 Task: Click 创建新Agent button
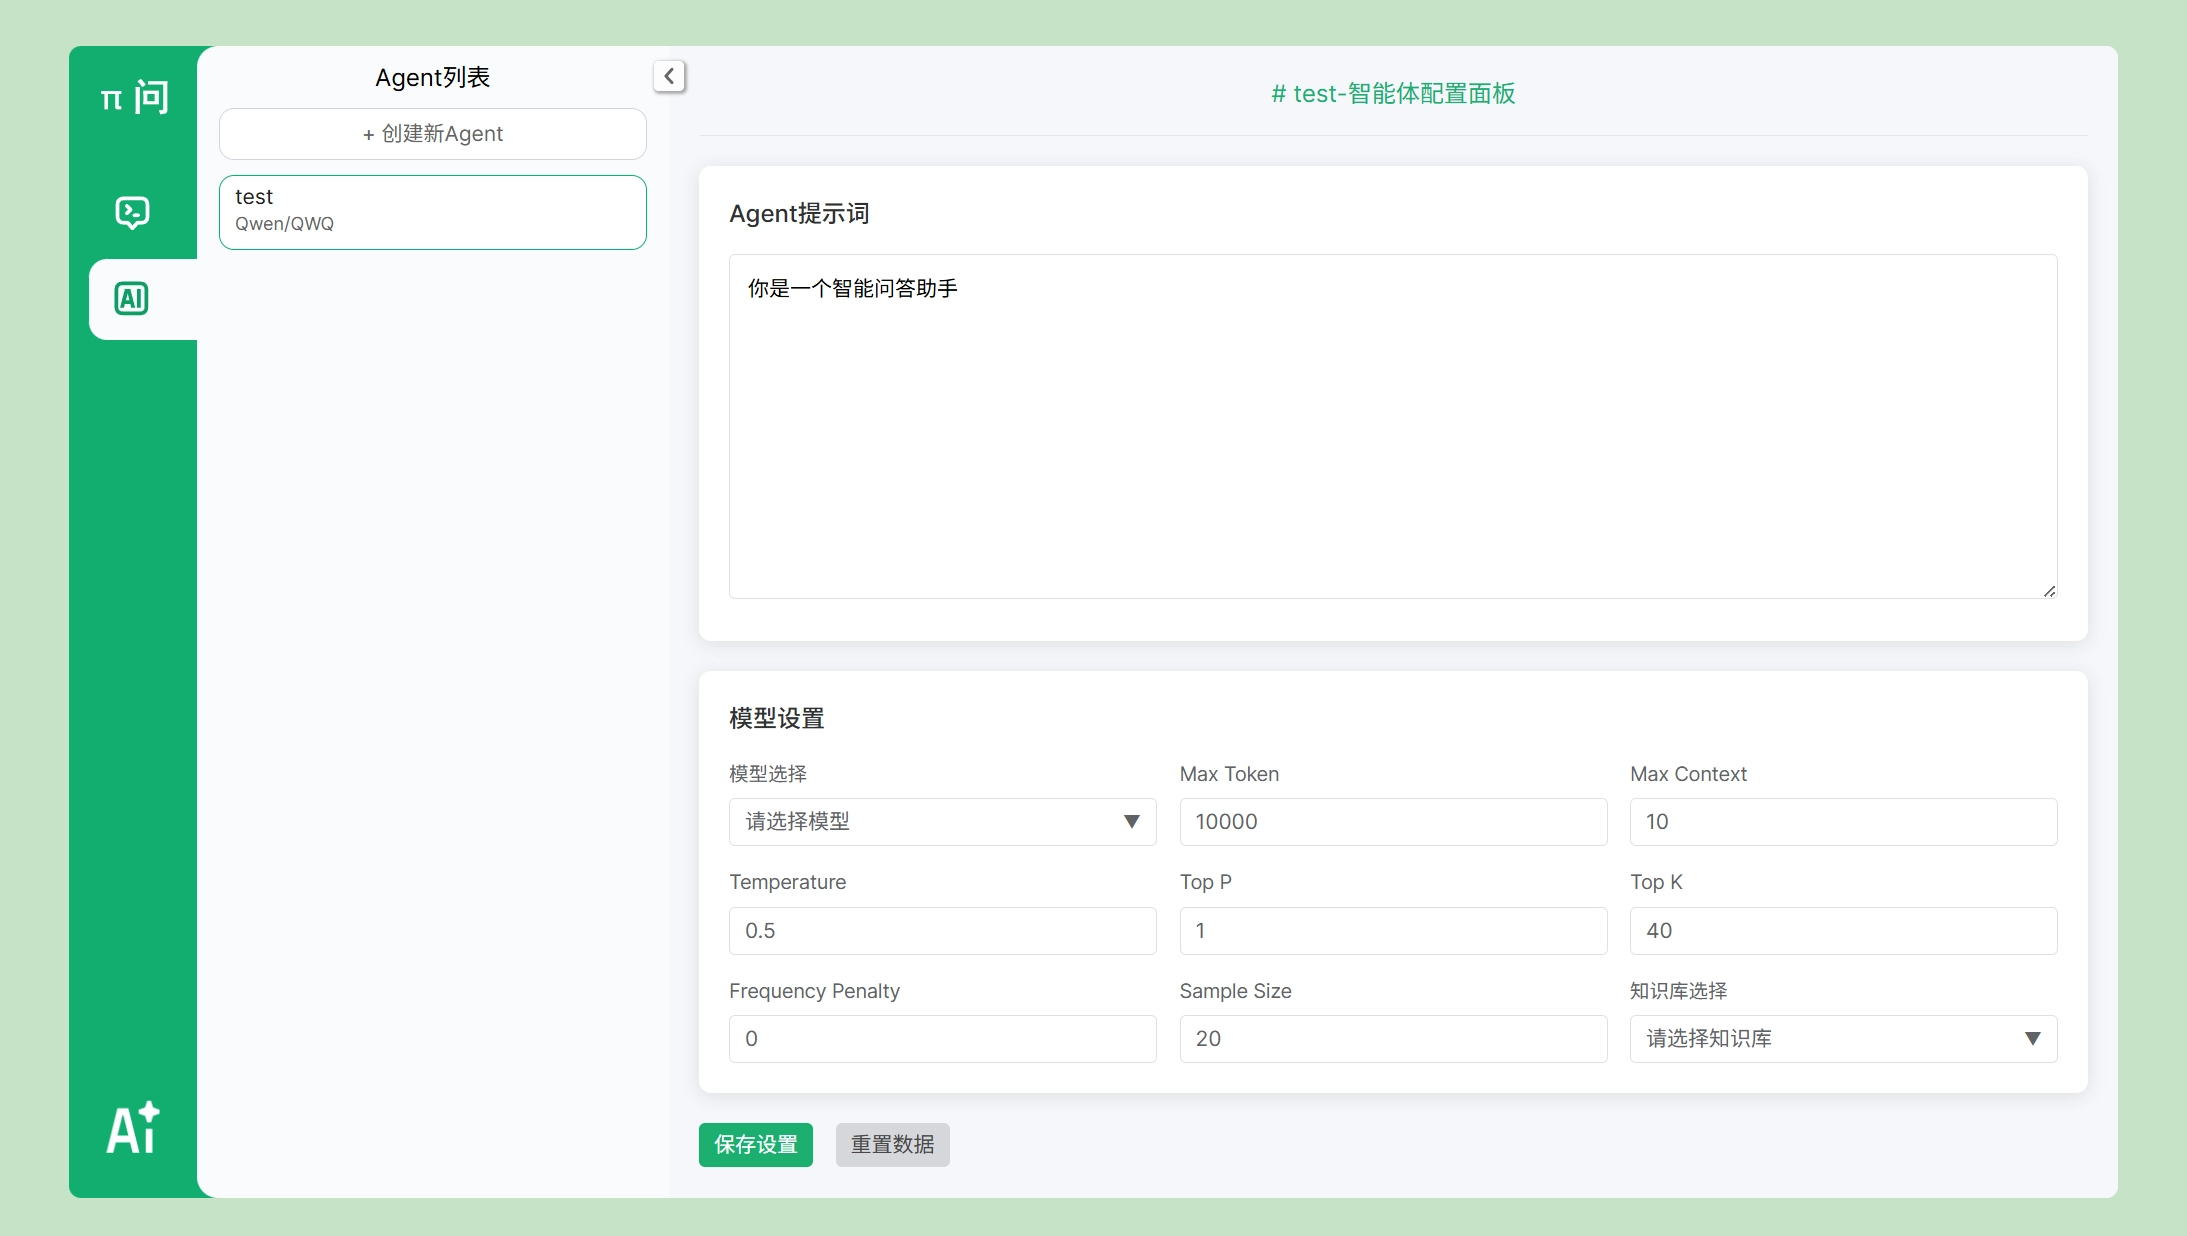pos(432,134)
